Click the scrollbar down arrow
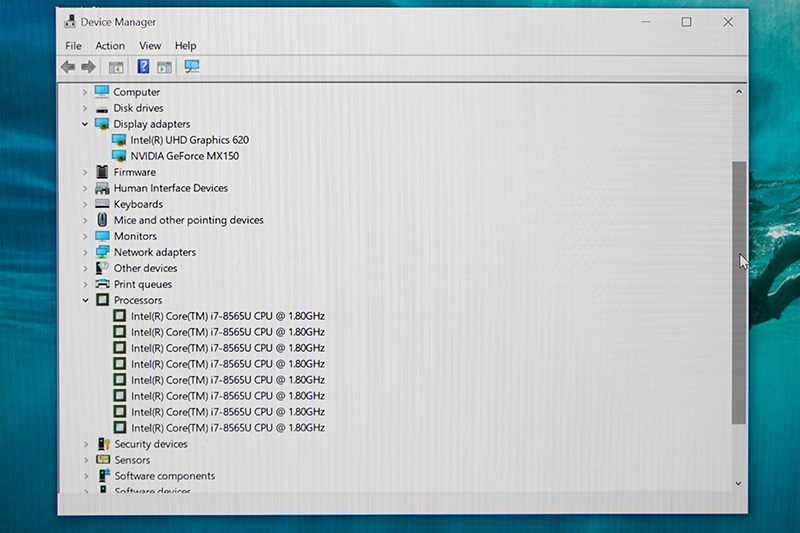The image size is (800, 533). click(738, 483)
